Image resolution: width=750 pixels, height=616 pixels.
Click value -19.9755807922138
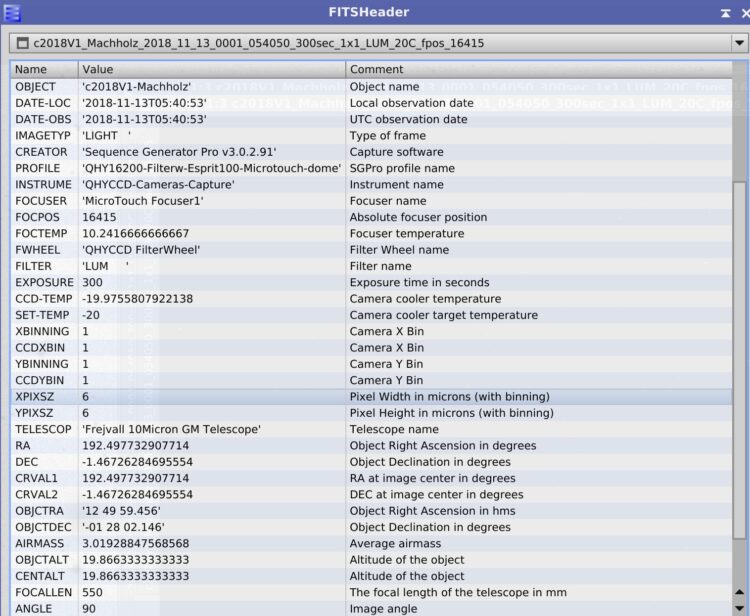137,298
